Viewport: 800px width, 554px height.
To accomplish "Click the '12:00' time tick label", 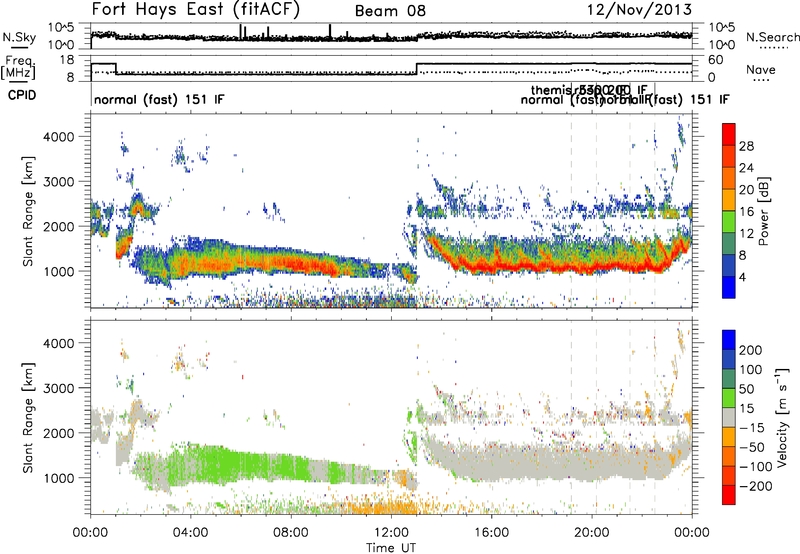I will click(391, 533).
